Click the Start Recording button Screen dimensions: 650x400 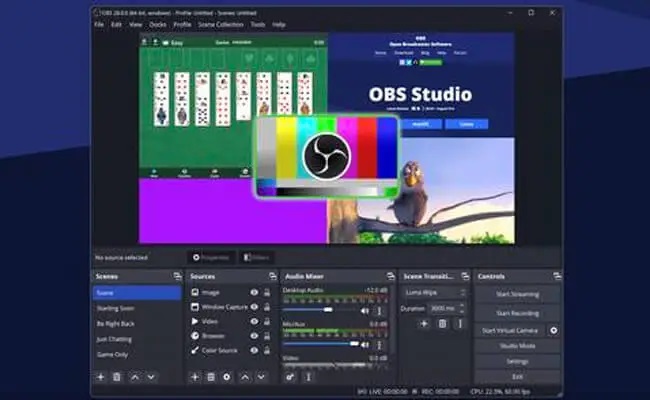(517, 313)
